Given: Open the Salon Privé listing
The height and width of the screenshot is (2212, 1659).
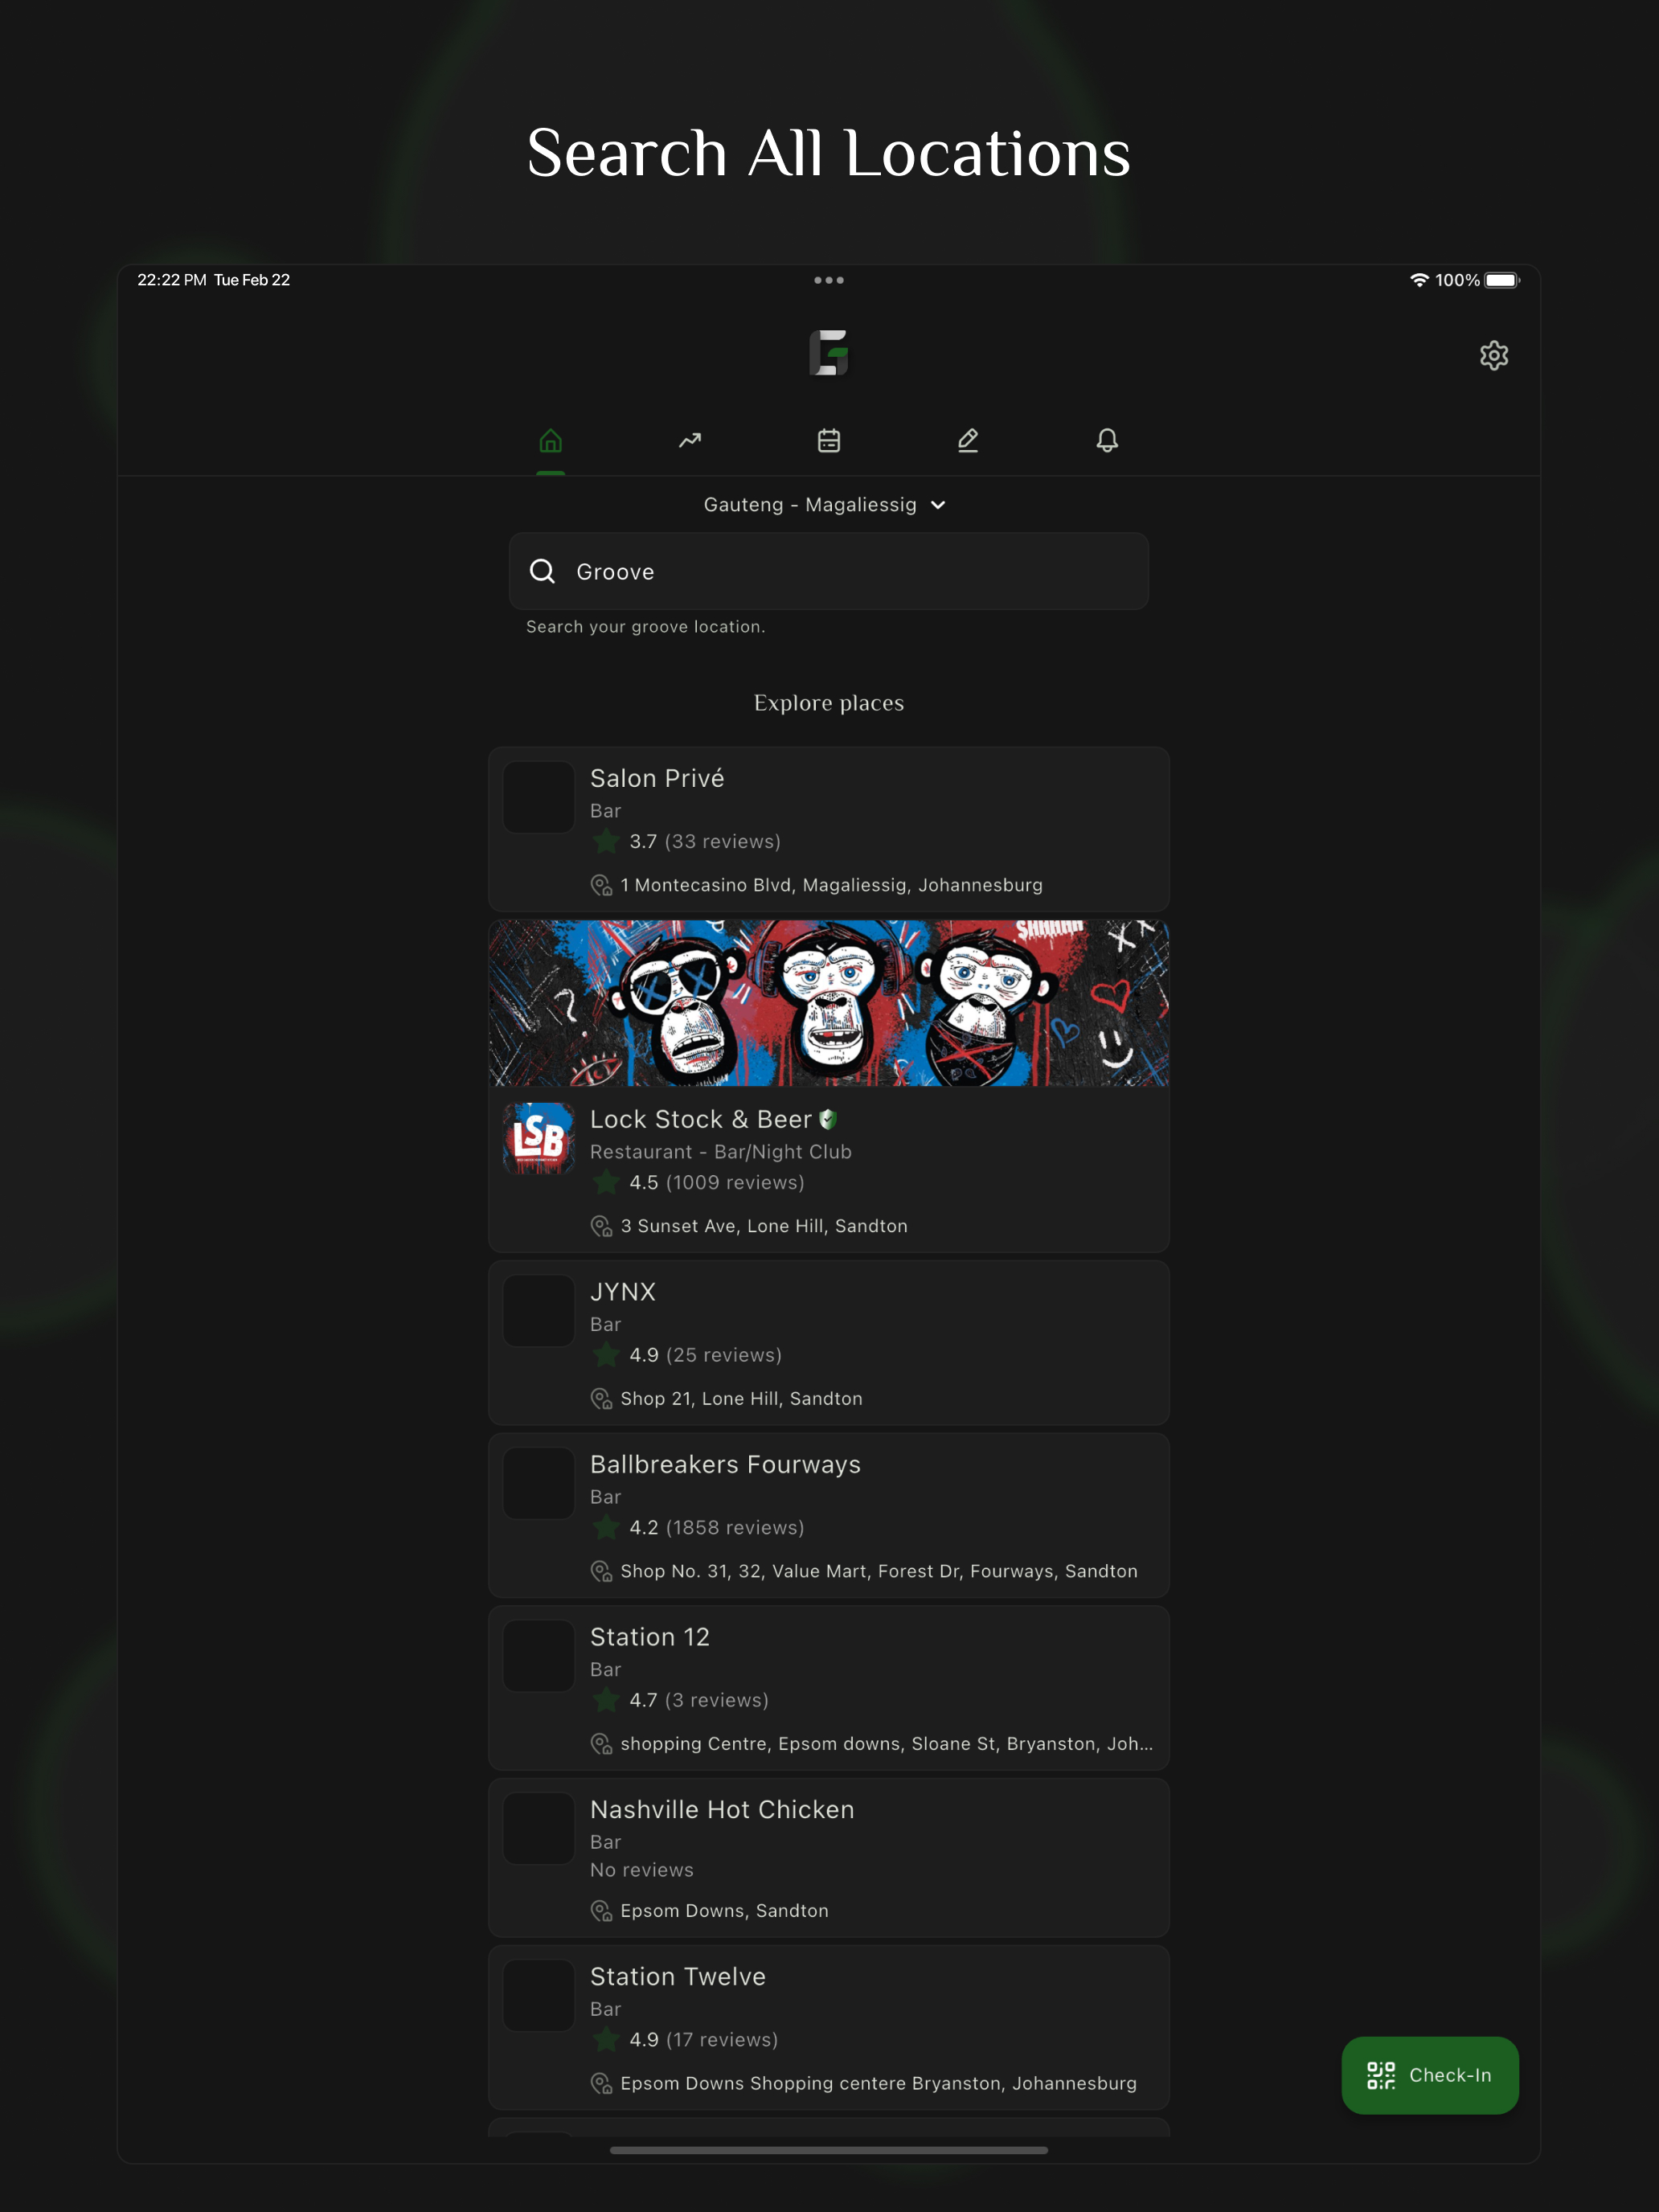Looking at the screenshot, I should tap(829, 829).
